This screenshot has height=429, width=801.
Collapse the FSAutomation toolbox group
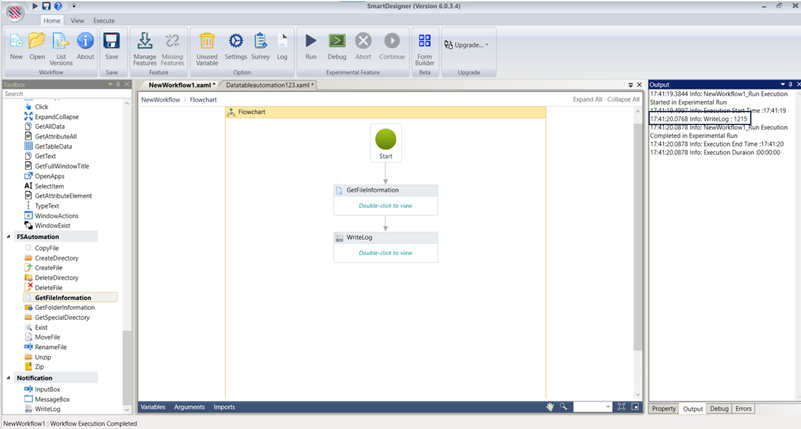click(x=9, y=237)
